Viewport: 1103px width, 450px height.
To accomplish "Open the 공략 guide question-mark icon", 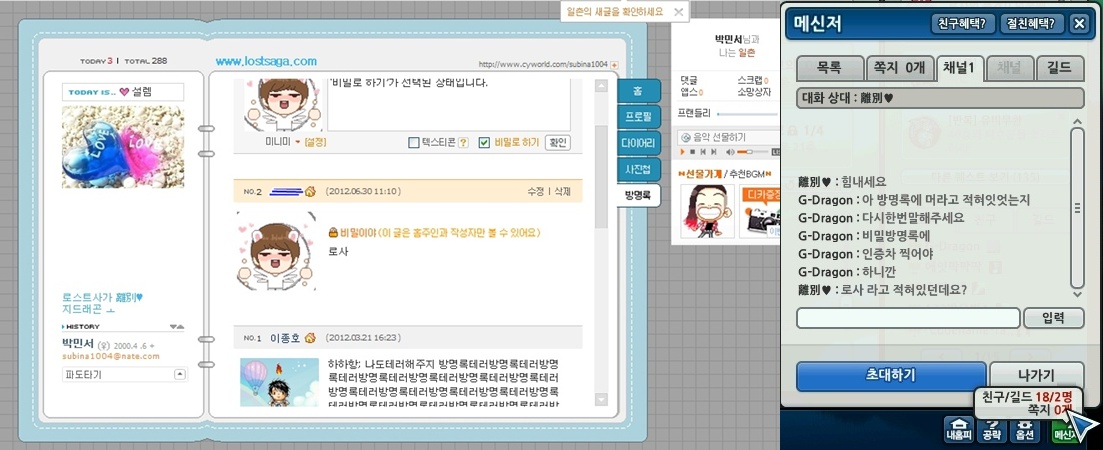I will [991, 429].
